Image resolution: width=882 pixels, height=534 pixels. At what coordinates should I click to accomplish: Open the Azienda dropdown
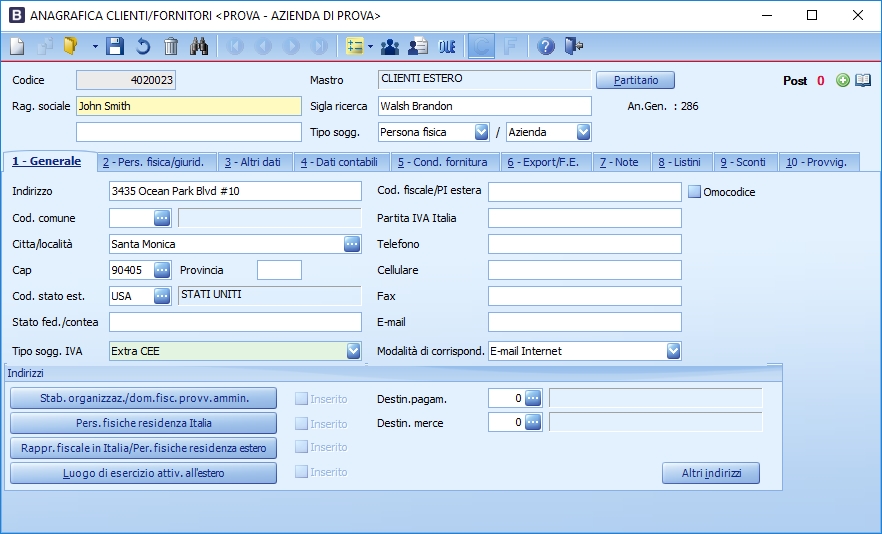tap(583, 132)
